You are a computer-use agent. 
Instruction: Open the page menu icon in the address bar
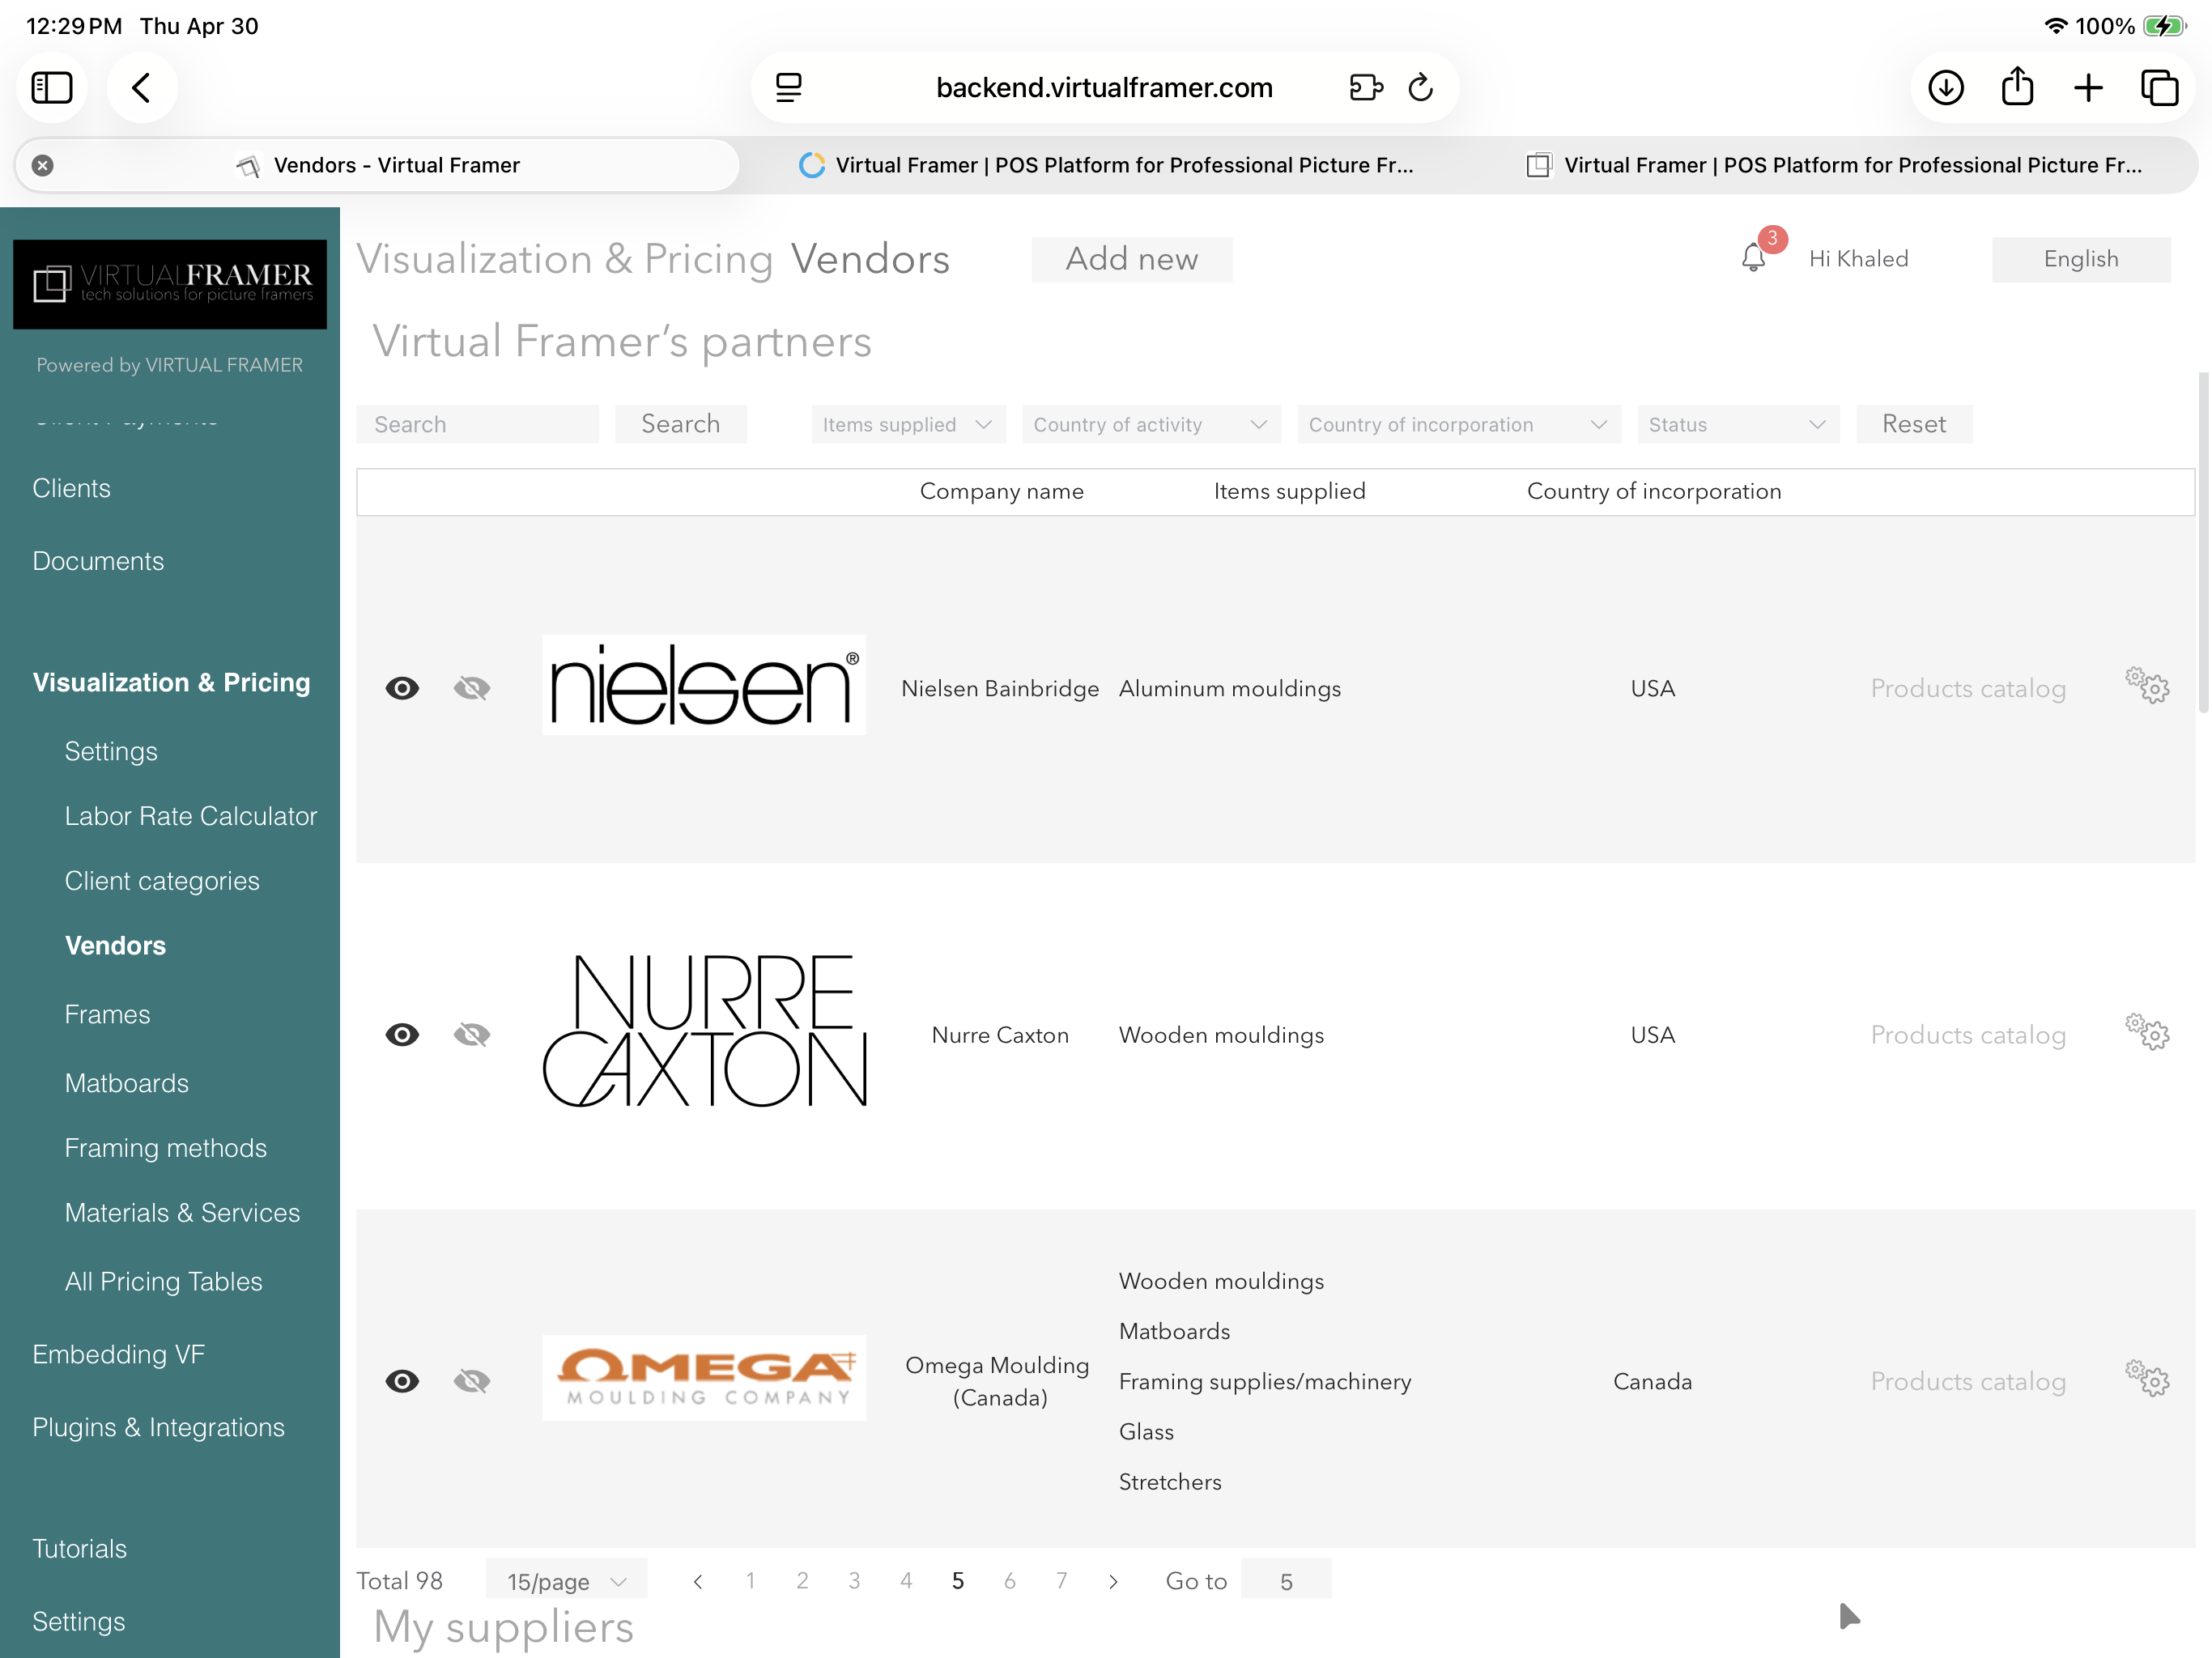tap(788, 88)
